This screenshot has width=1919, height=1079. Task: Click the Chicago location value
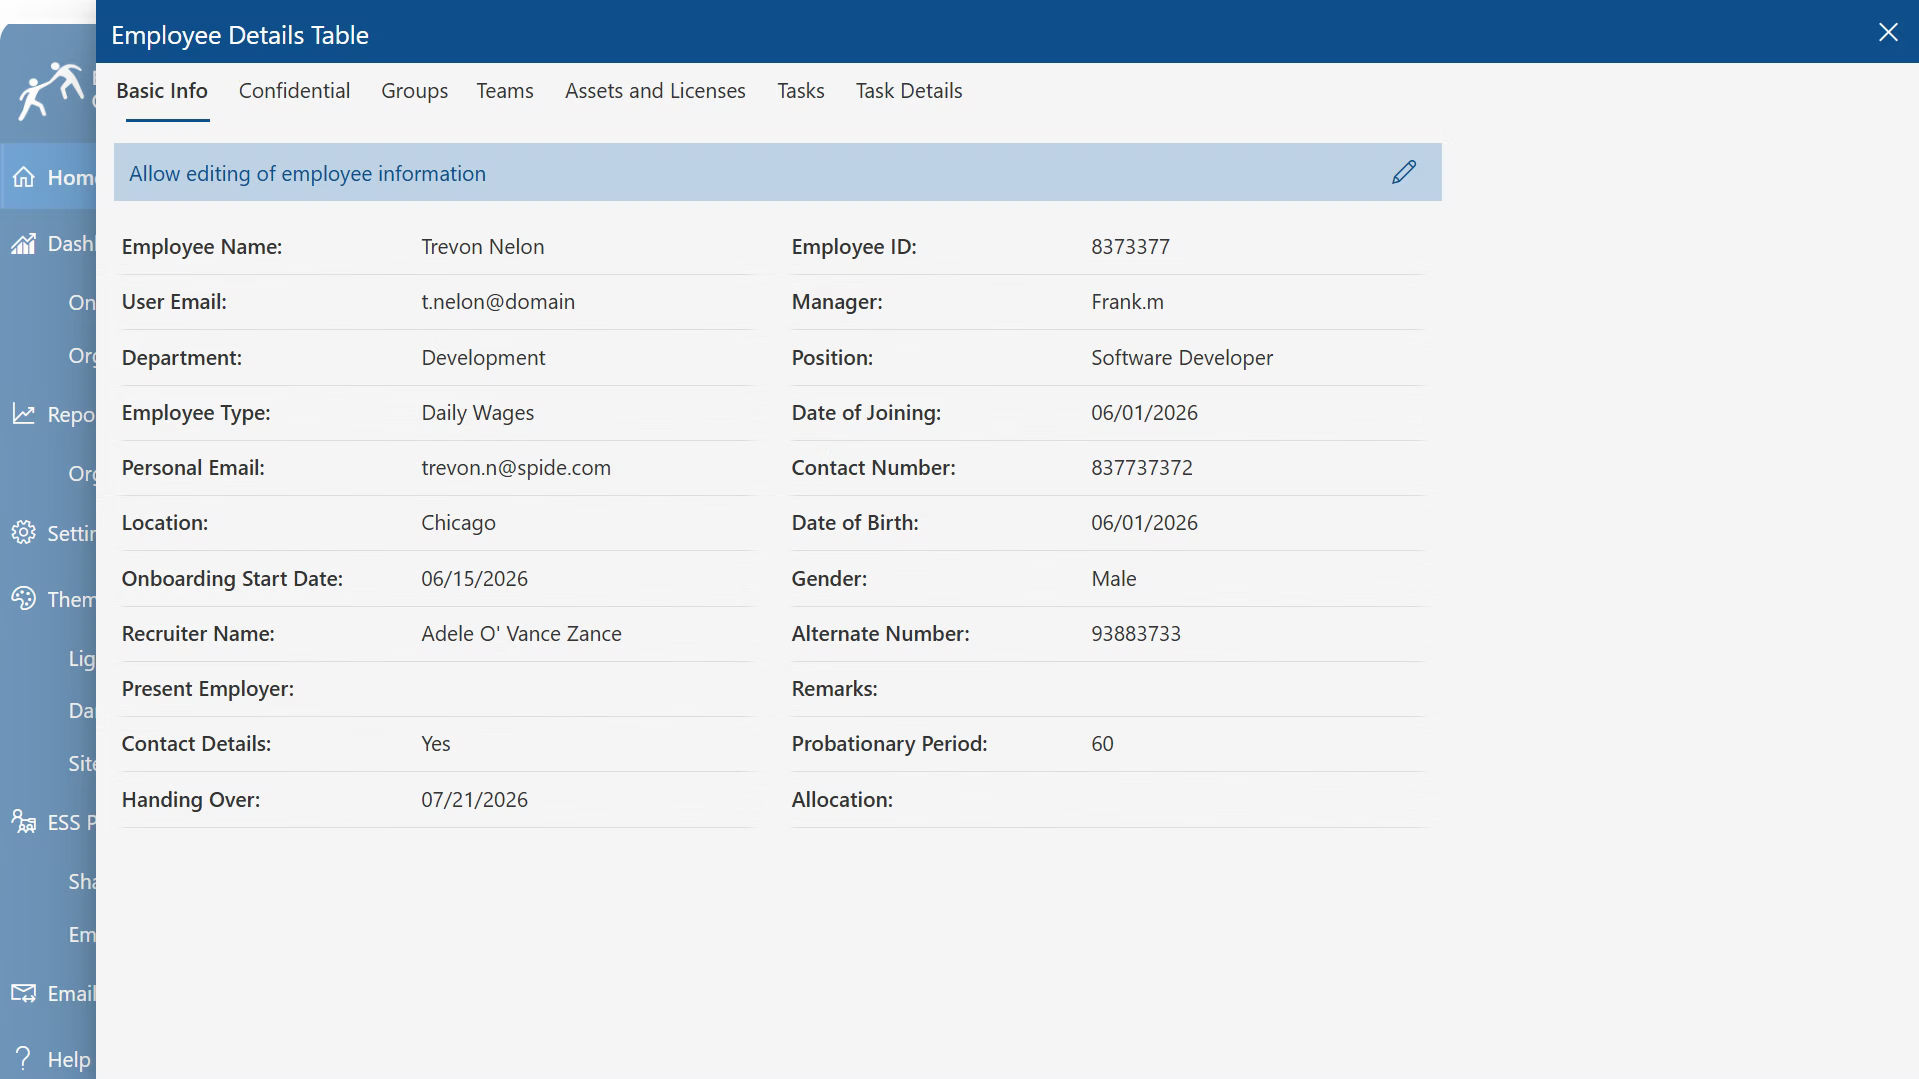(458, 523)
